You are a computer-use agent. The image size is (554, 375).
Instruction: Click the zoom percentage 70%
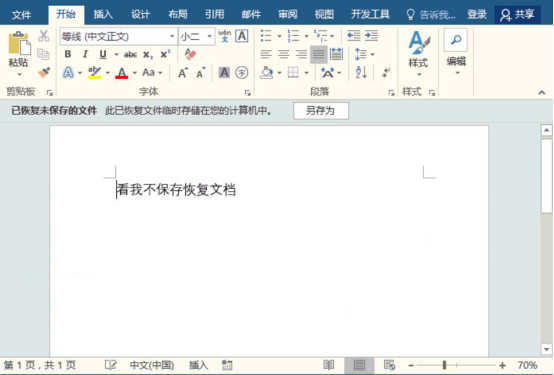[527, 365]
